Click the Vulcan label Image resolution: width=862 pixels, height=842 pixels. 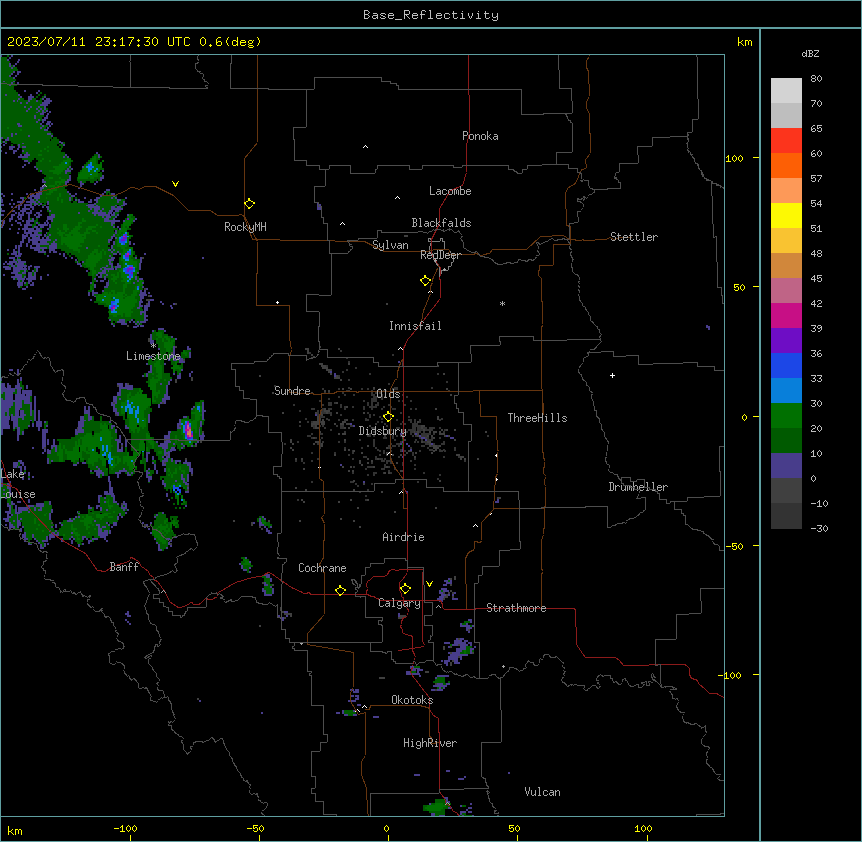coord(543,792)
